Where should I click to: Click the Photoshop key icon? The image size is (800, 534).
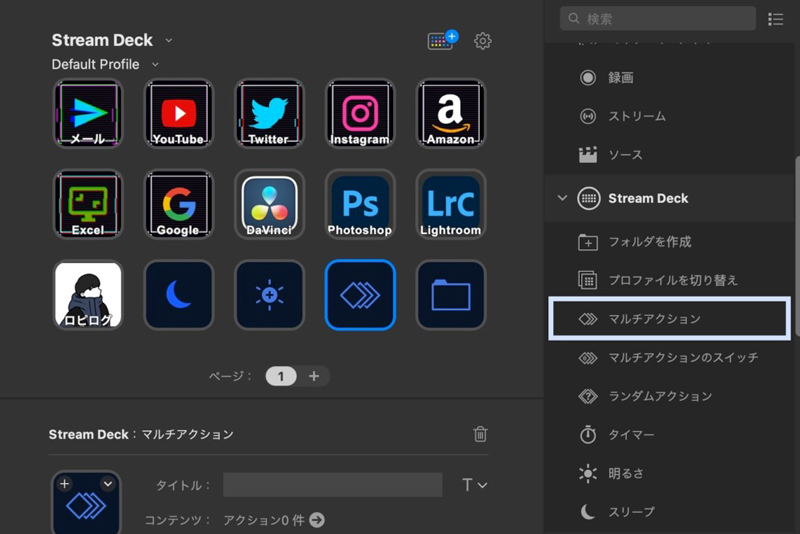[359, 203]
